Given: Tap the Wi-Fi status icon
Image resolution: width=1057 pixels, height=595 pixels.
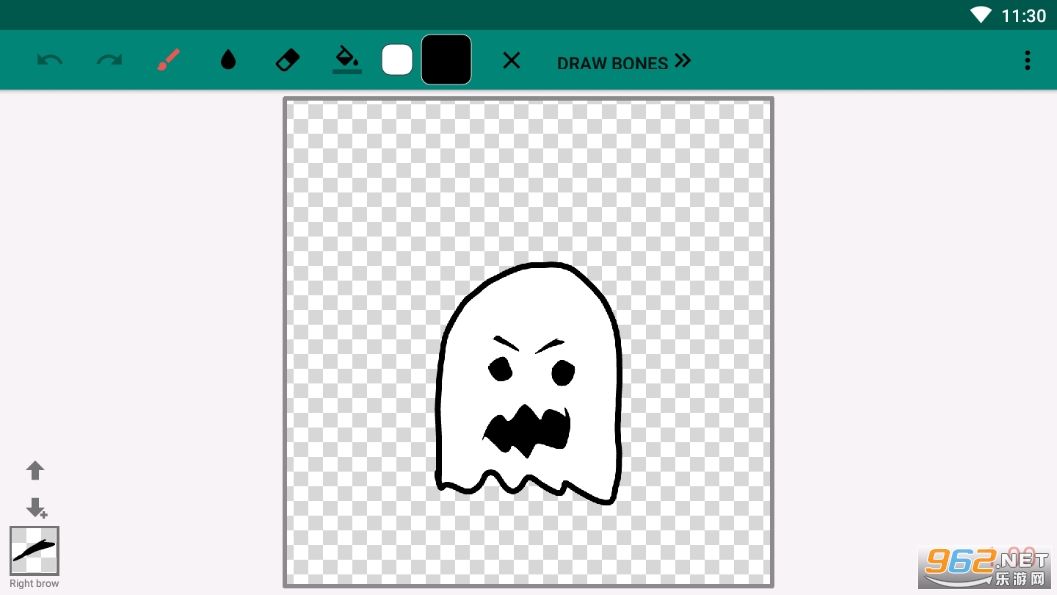Looking at the screenshot, I should click(980, 15).
